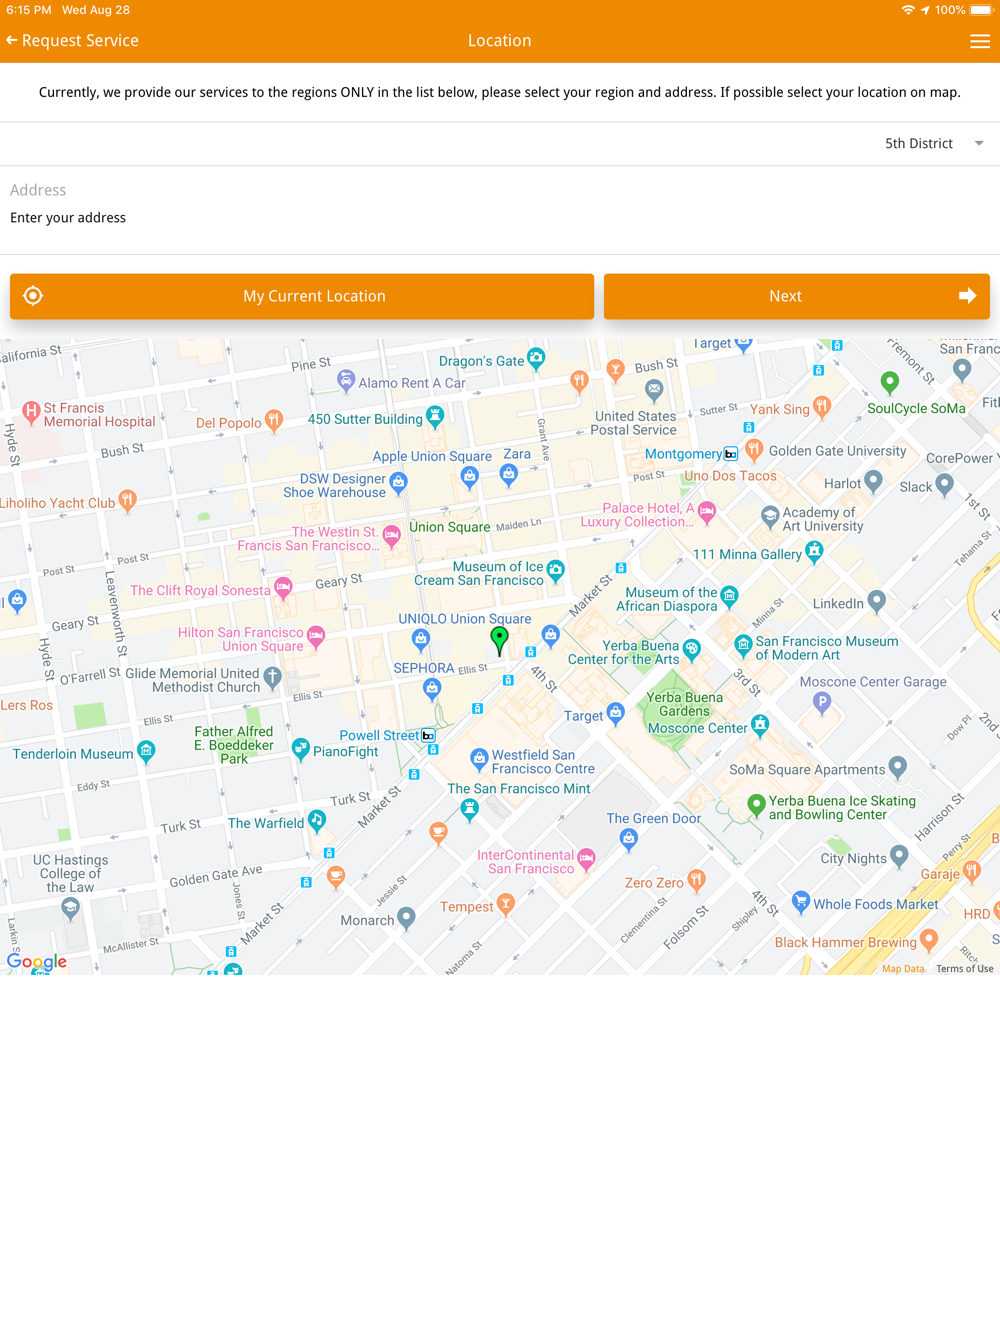
Task: Tap Academy of Art University marker
Action: tap(770, 516)
